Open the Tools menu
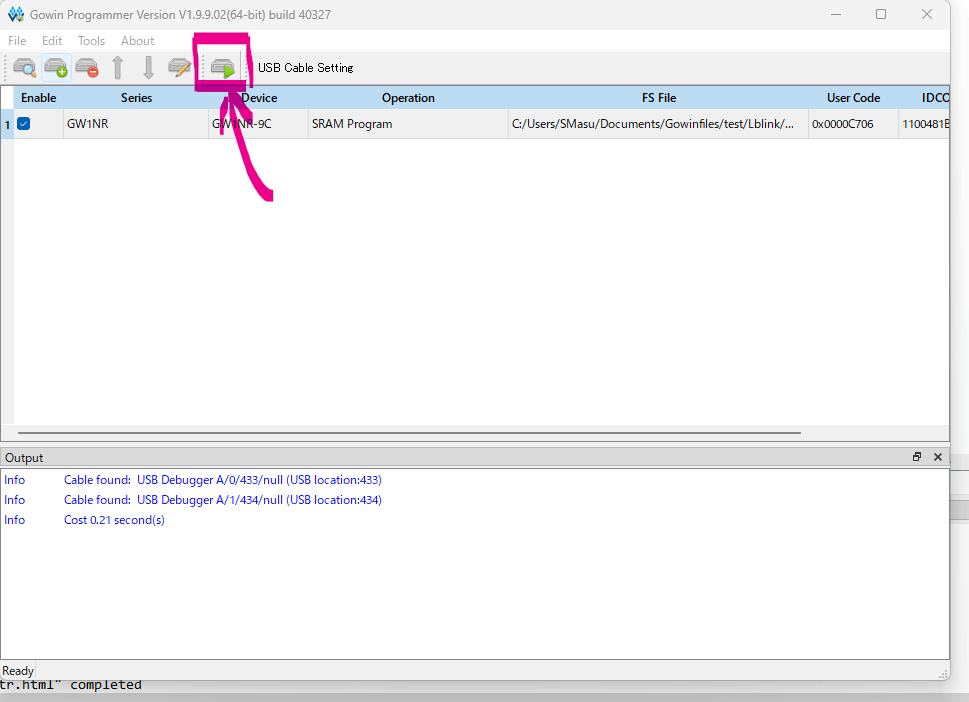This screenshot has width=969, height=702. tap(91, 41)
